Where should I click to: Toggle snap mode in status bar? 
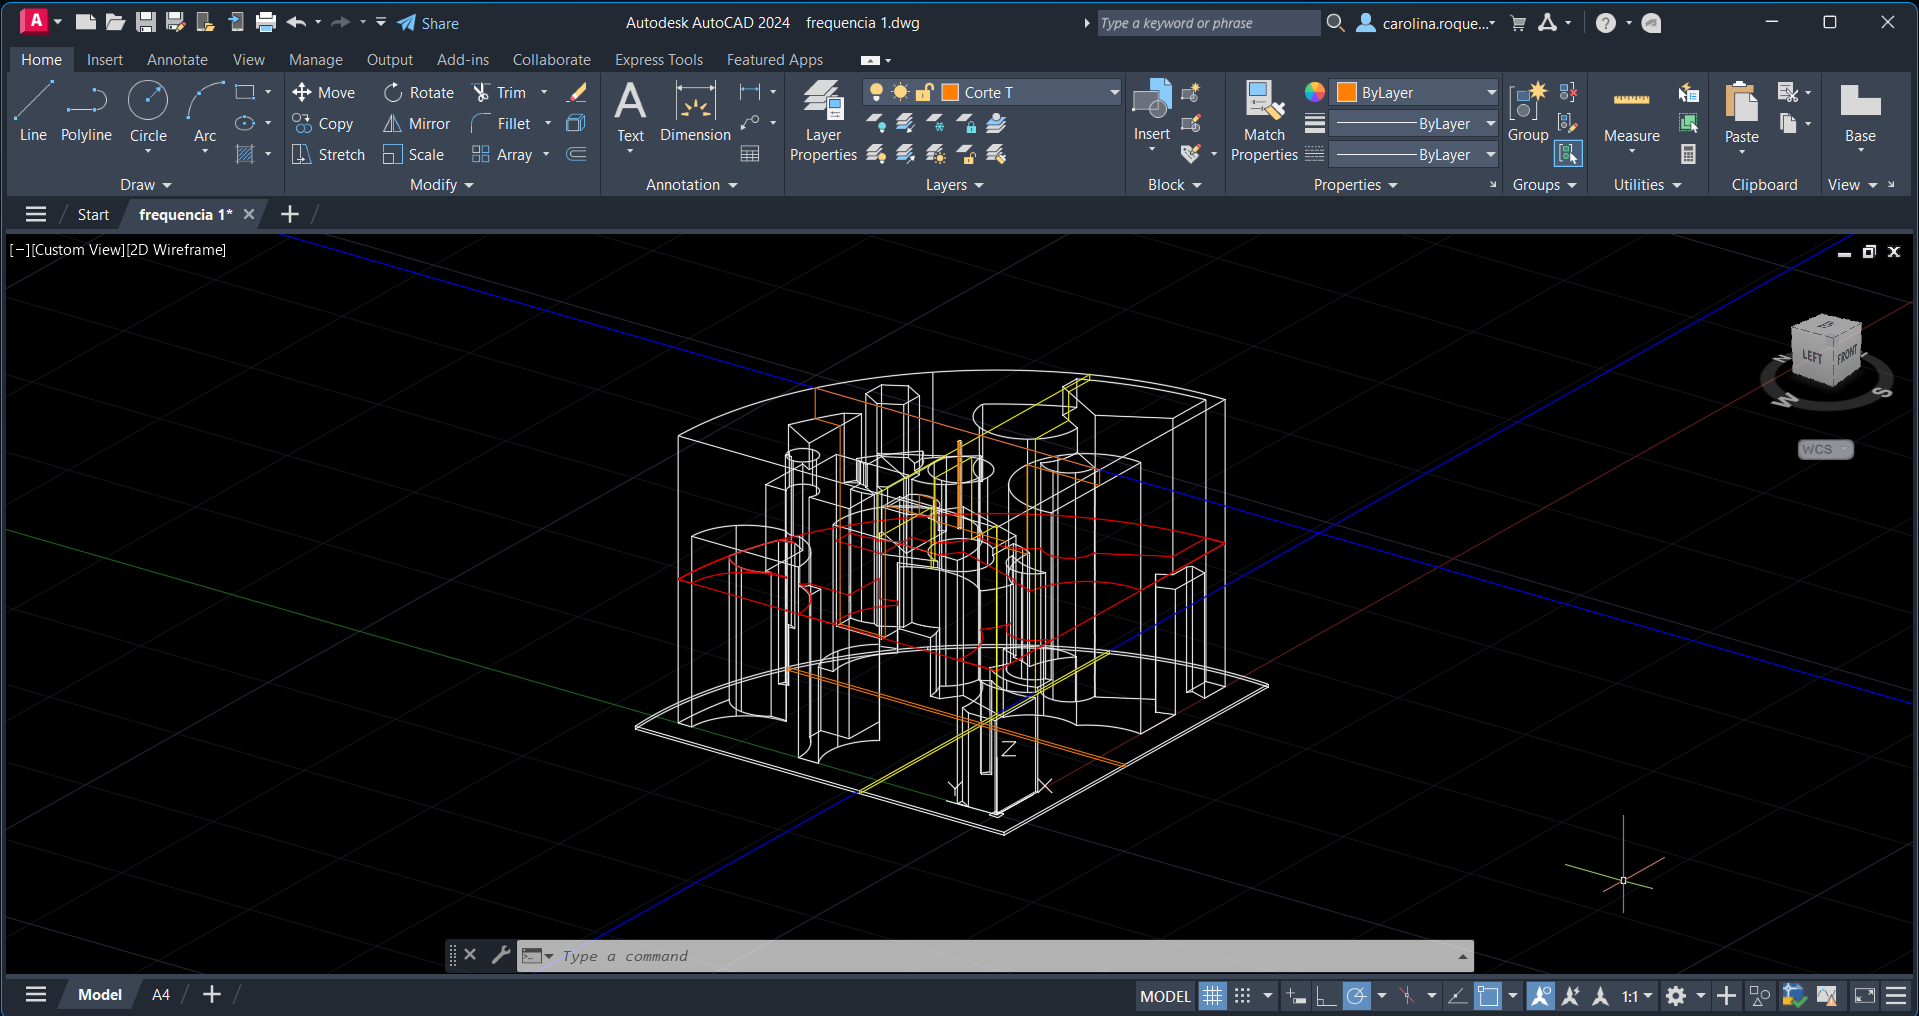click(x=1242, y=995)
